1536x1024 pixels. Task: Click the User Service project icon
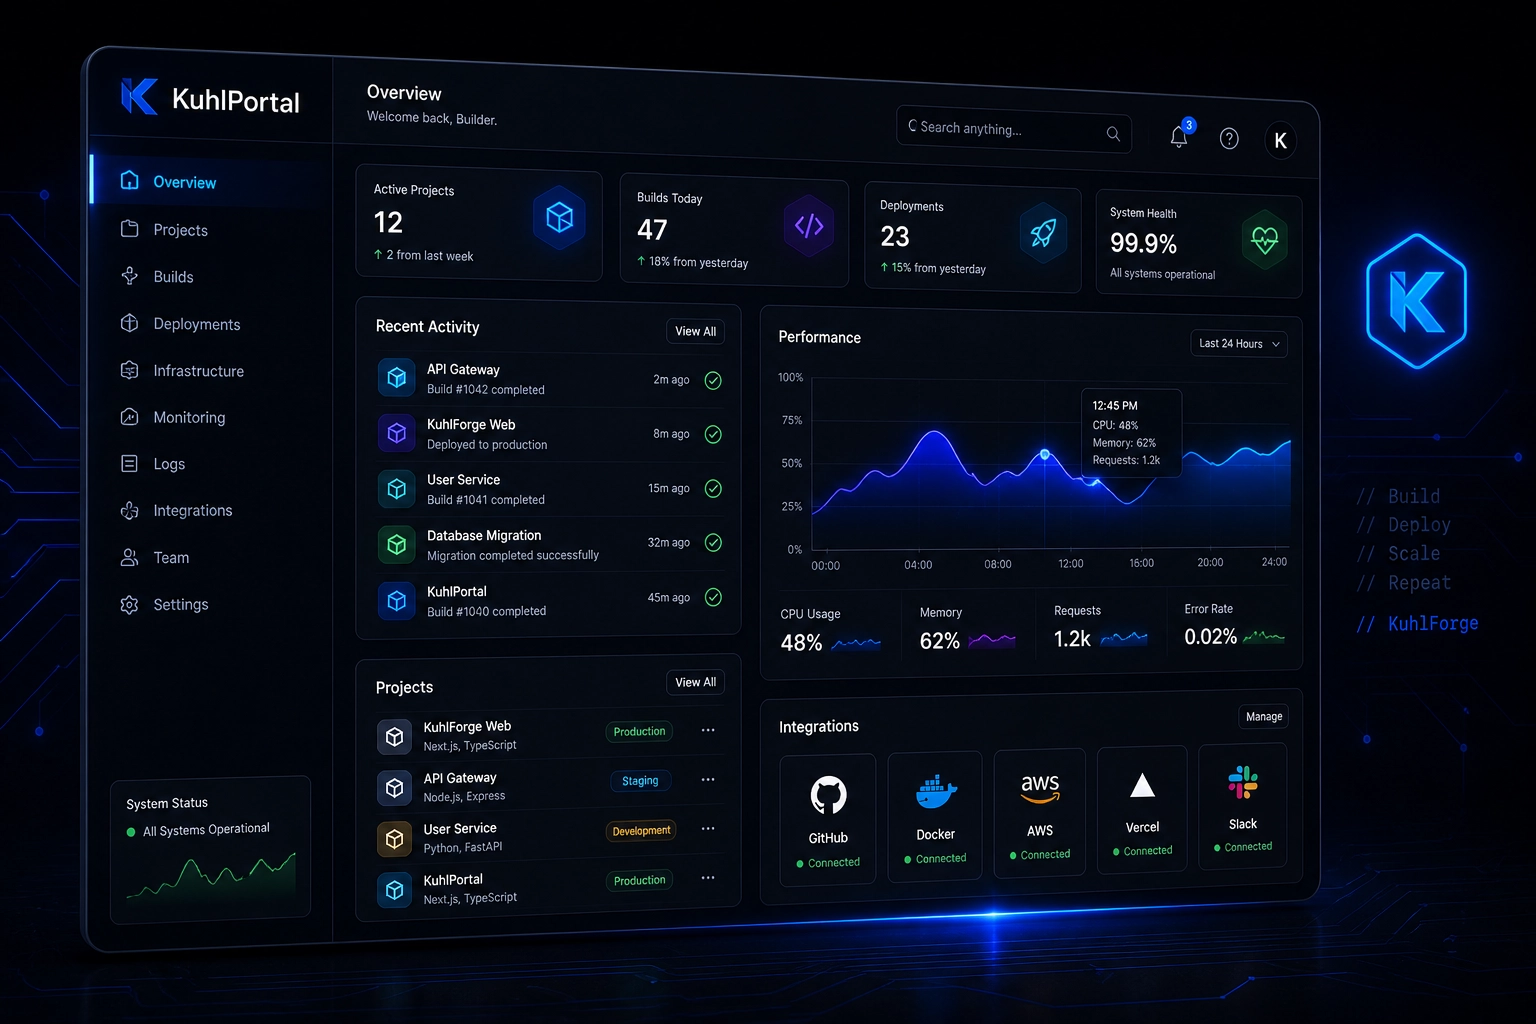pos(395,839)
